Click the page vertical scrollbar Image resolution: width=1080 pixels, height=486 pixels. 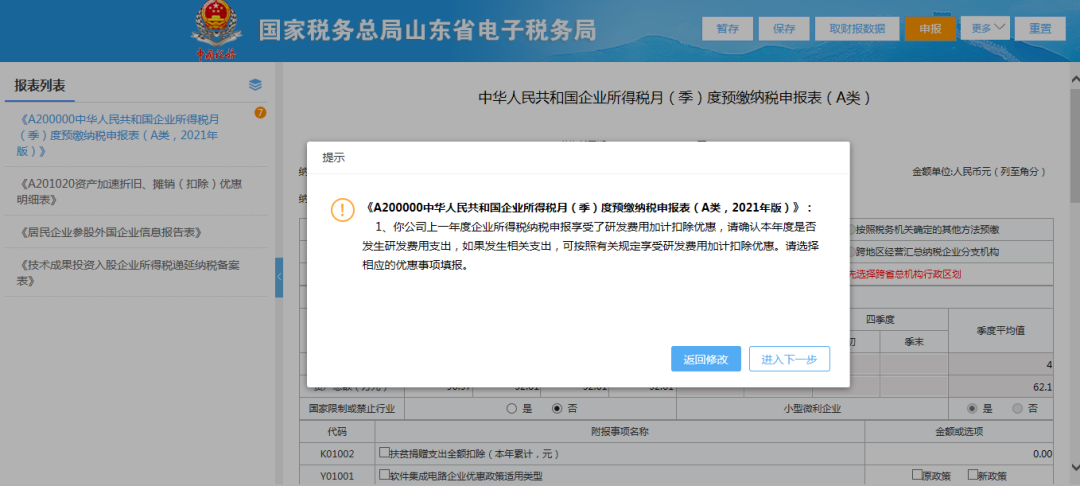click(x=1074, y=275)
